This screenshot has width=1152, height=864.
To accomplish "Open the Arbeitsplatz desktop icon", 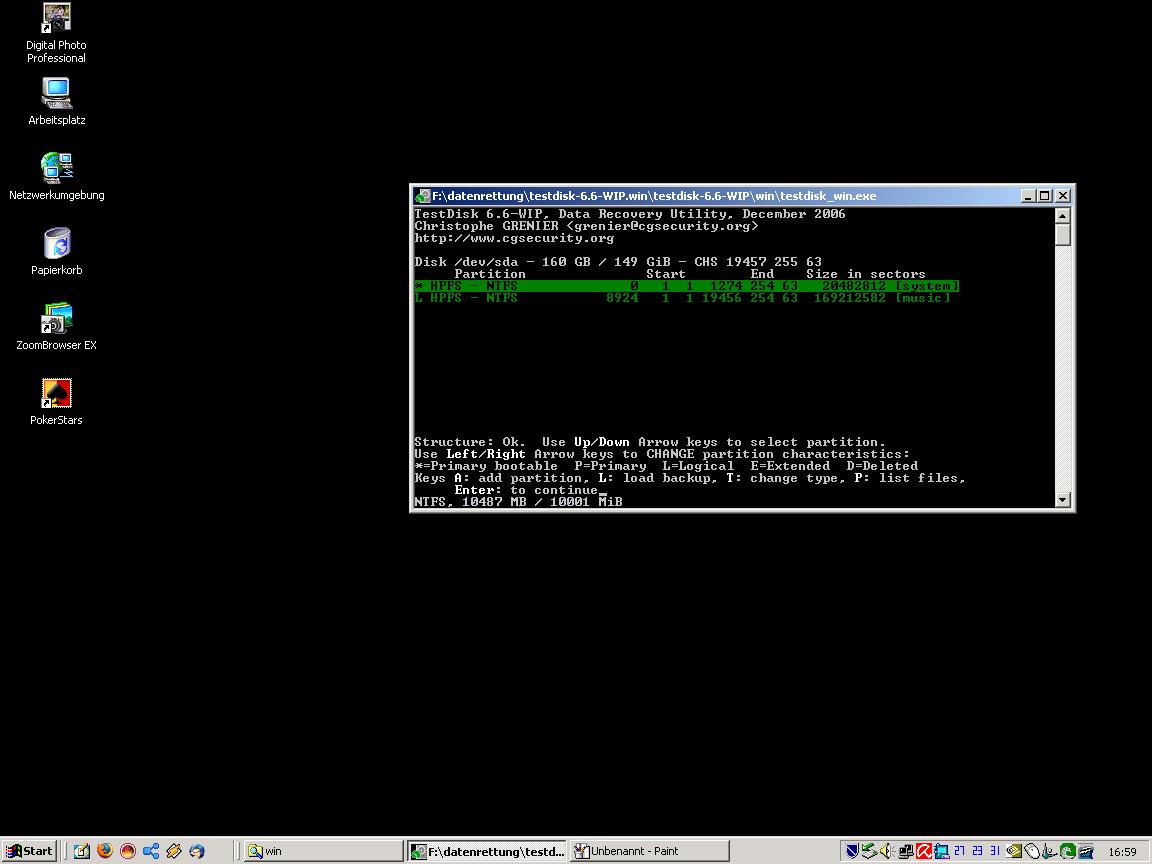I will [57, 101].
